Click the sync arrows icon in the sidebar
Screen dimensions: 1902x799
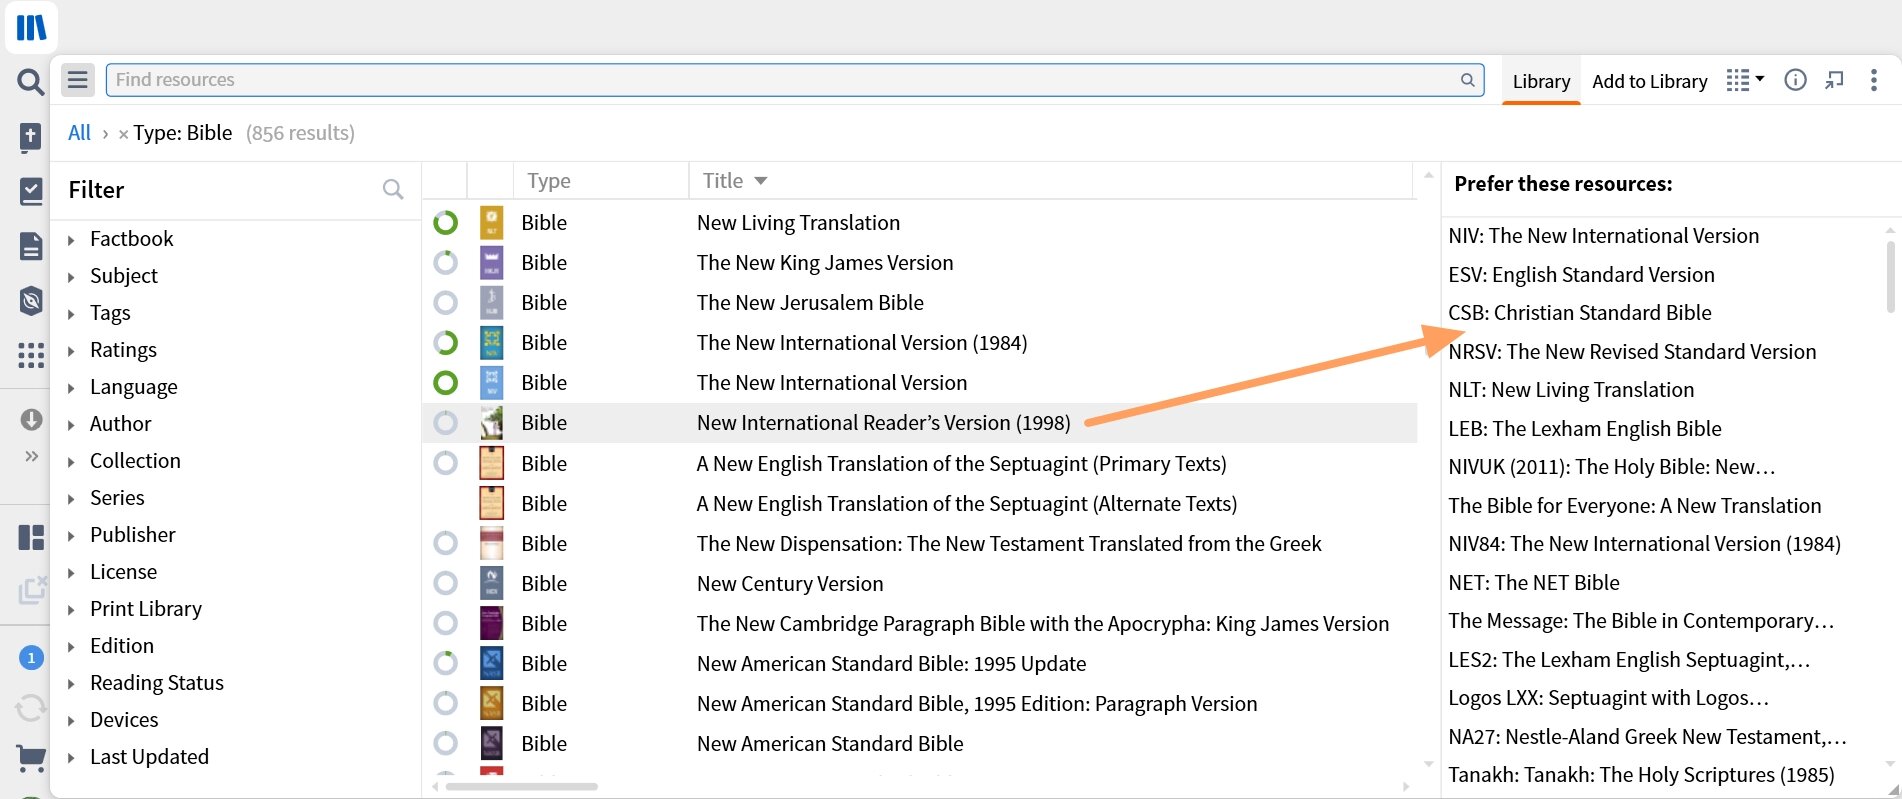point(31,708)
